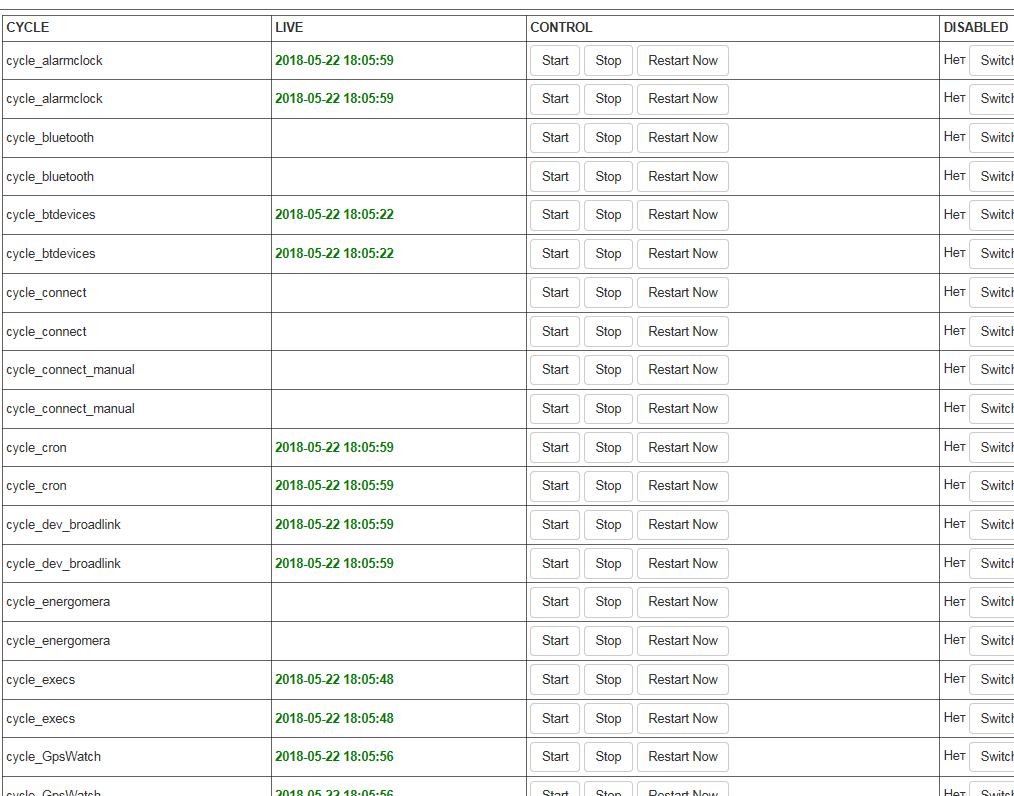
Task: Start the first cycle_dev_broadlink row
Action: click(555, 525)
